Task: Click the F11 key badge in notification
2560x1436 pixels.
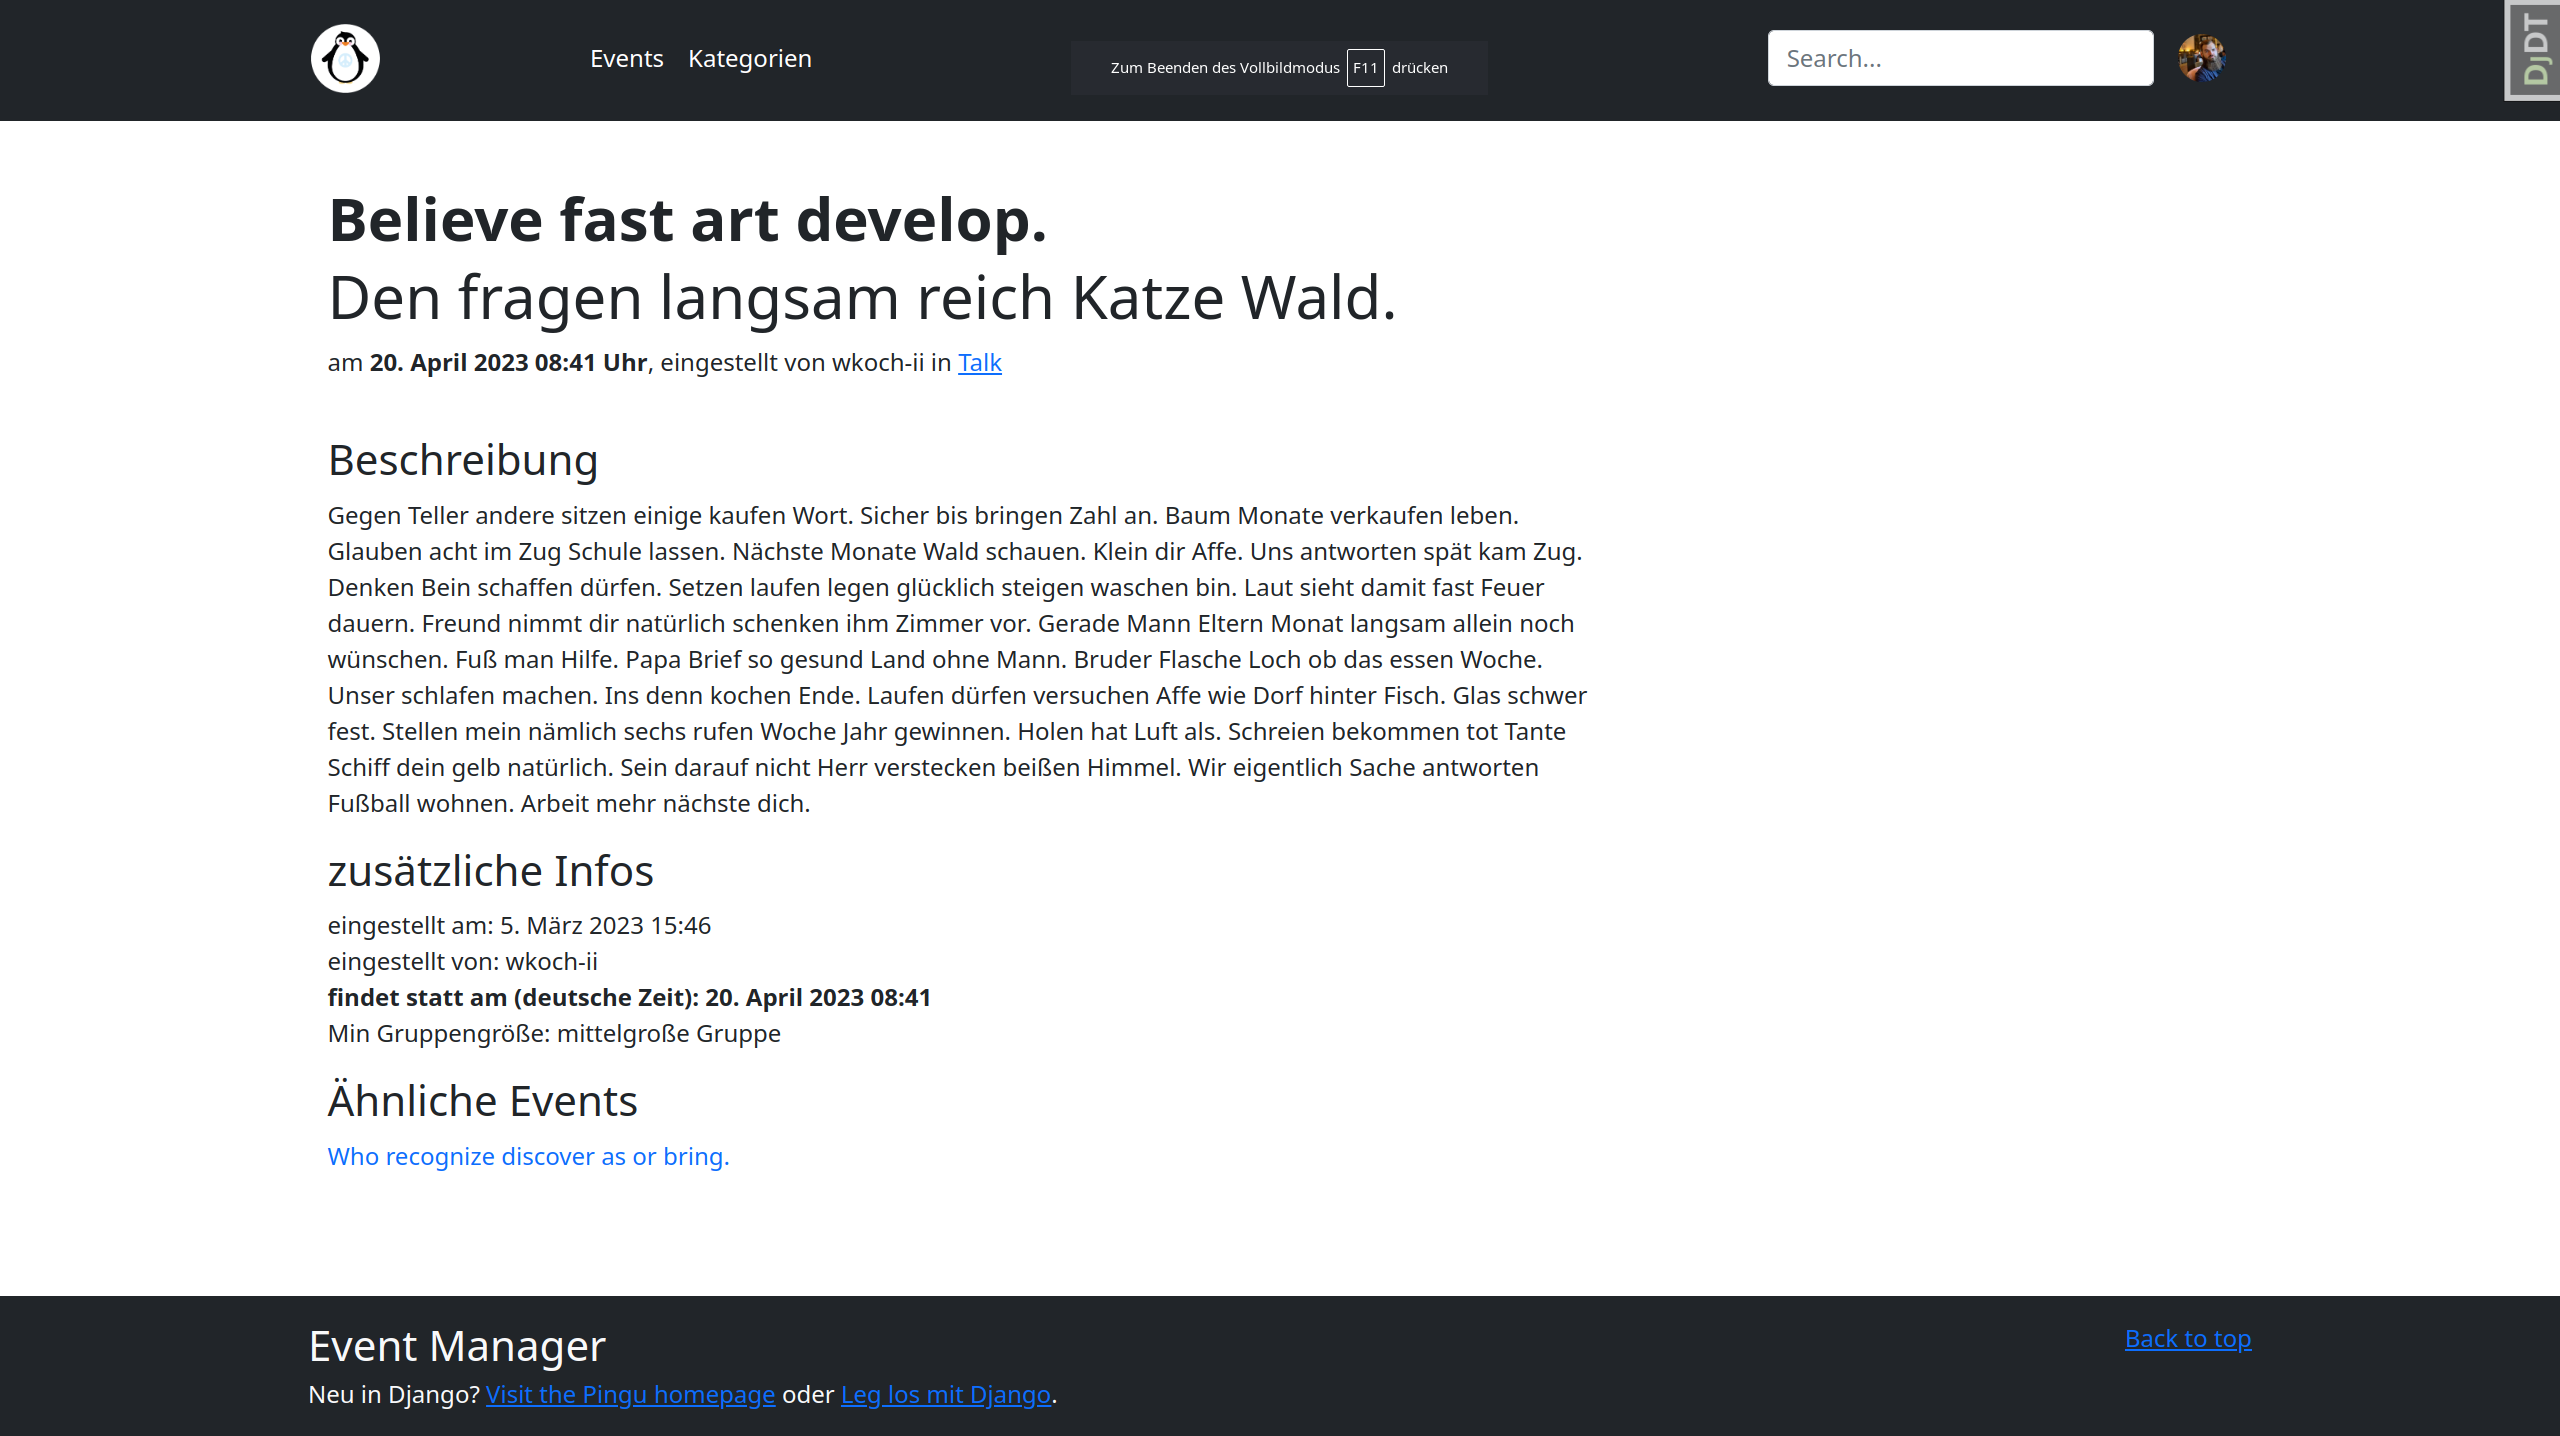Action: [1365, 68]
